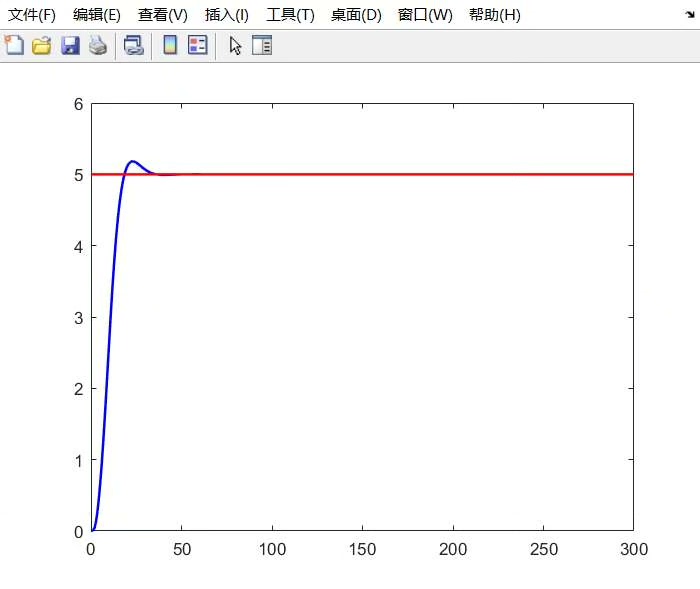Open the 桌面(D) menu
700x589 pixels.
pos(356,15)
